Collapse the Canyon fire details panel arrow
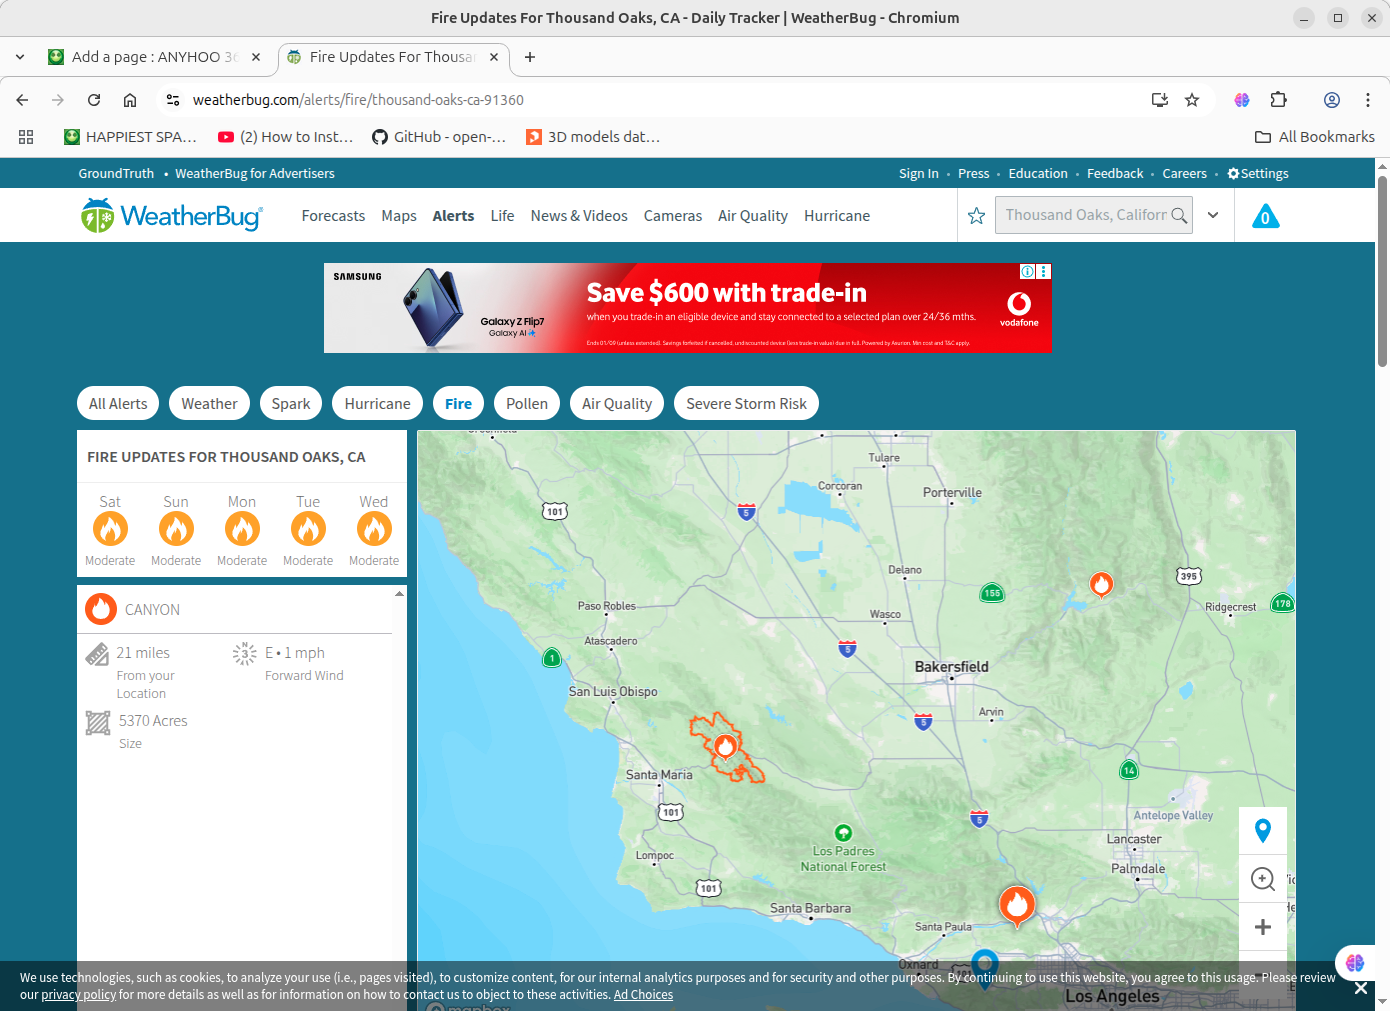Viewport: 1390px width, 1011px height. coord(399,594)
